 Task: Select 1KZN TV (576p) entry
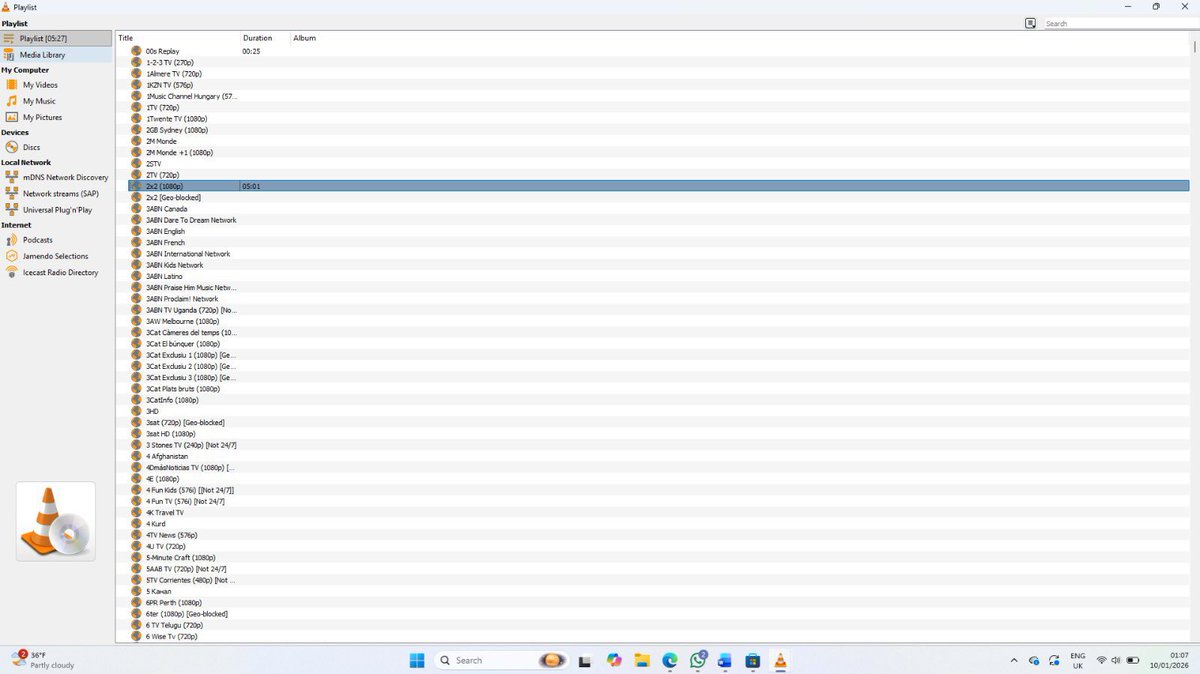click(x=170, y=85)
